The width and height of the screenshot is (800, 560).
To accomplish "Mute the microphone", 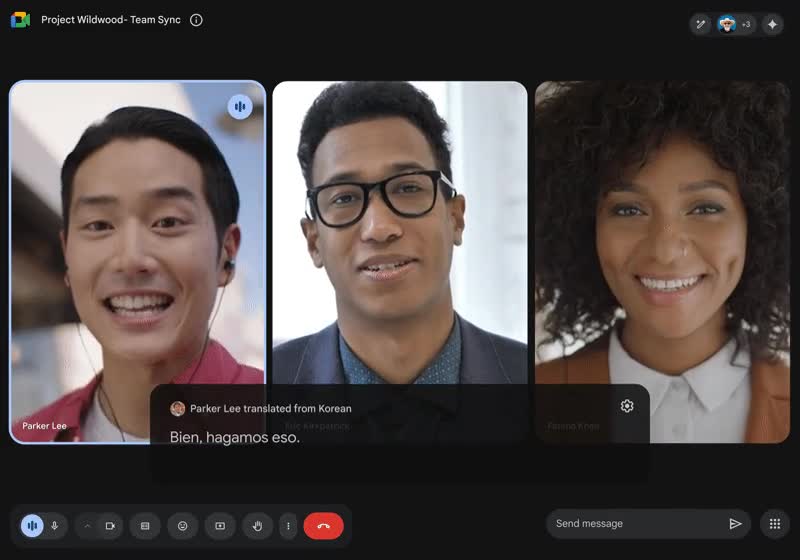I will 55,525.
